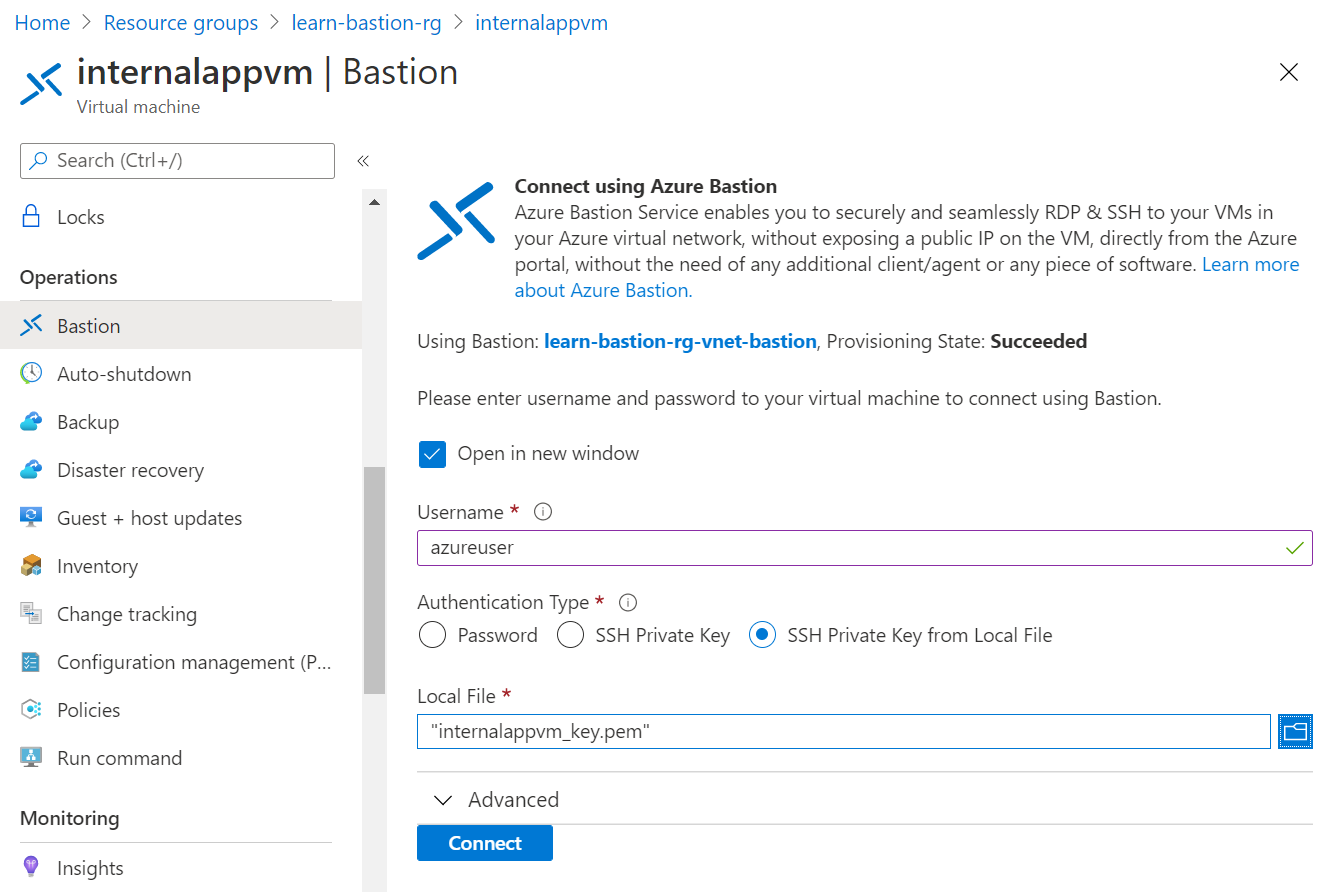This screenshot has height=892, width=1322.
Task: Click the Policies icon
Action: click(x=31, y=710)
